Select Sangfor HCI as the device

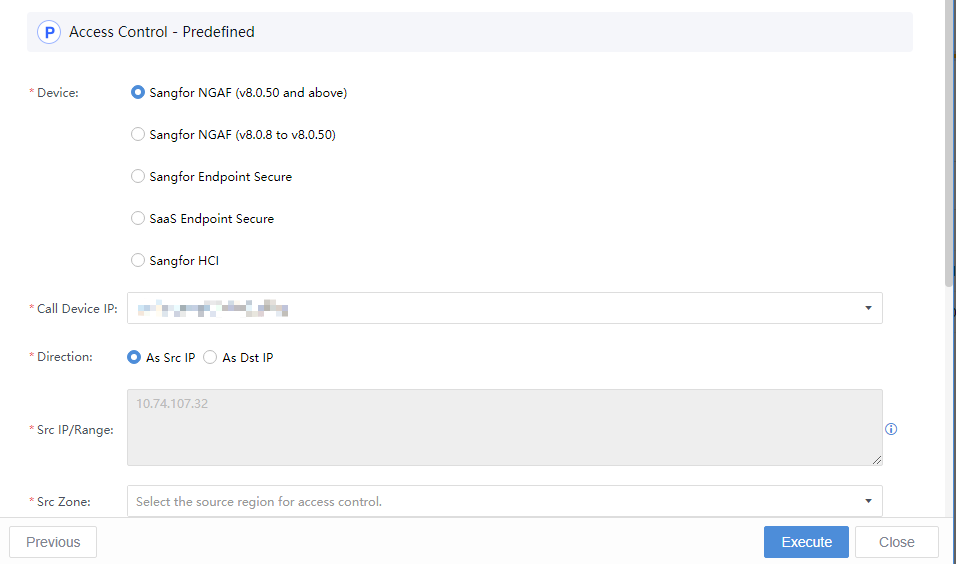139,261
